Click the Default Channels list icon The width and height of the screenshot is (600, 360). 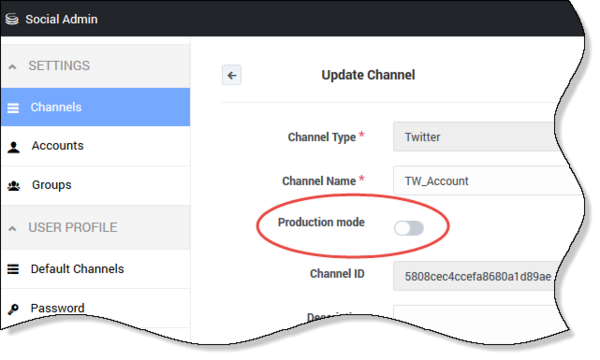point(13,269)
